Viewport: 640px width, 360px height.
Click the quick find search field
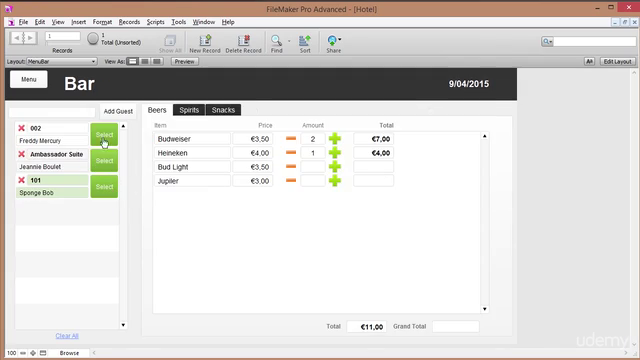594,41
